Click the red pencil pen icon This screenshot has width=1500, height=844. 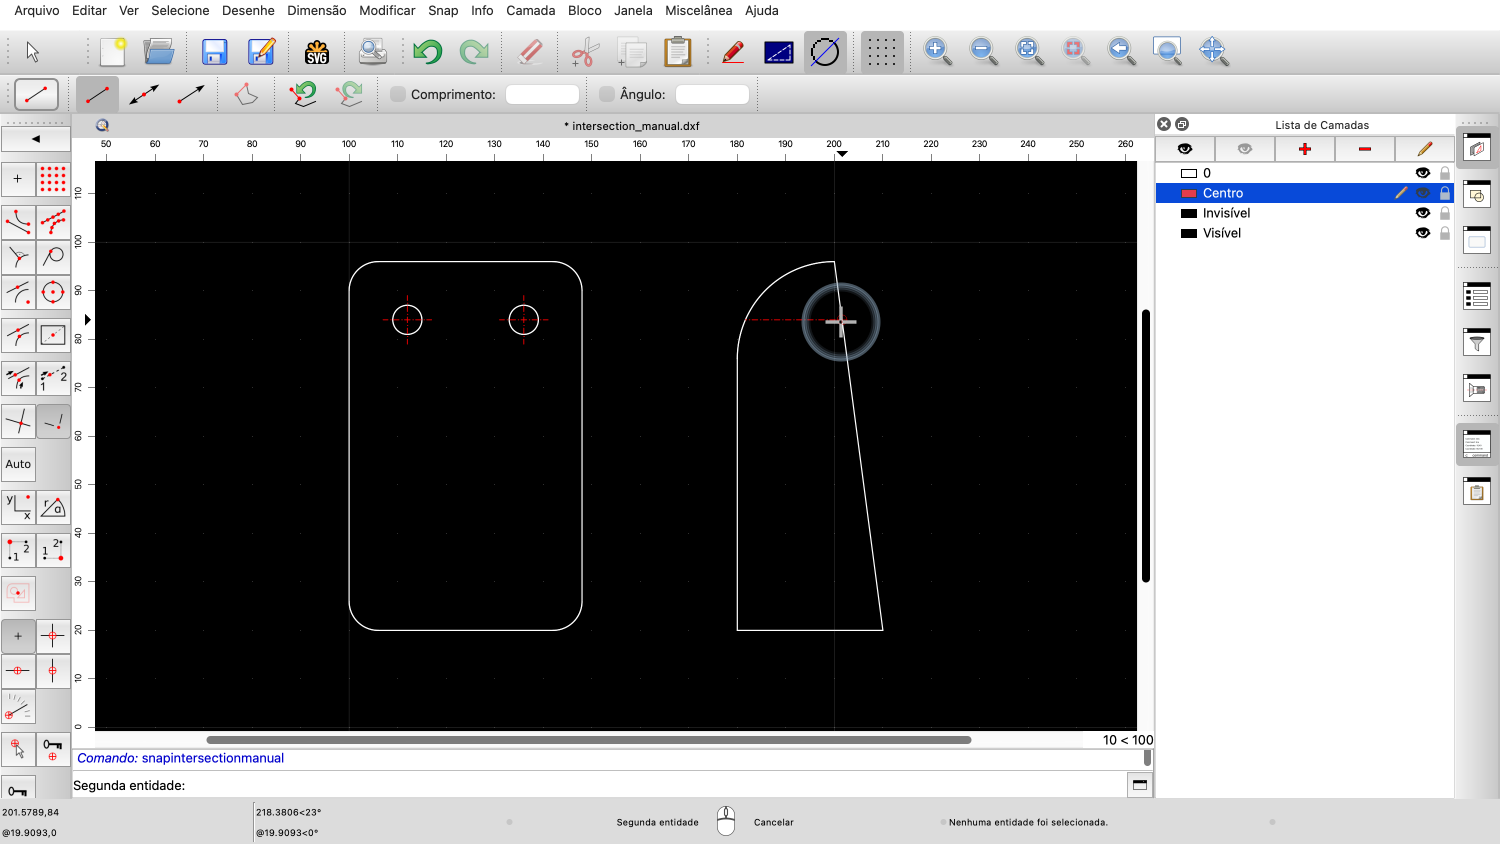(x=733, y=51)
